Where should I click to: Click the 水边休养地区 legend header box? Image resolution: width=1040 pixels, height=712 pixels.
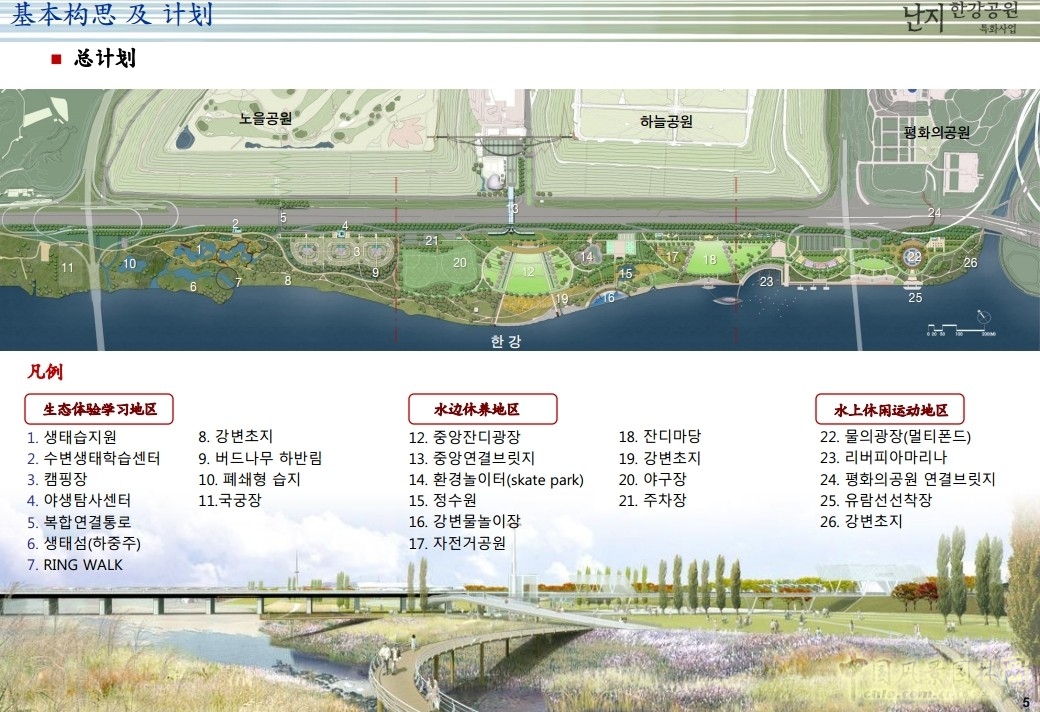(x=483, y=409)
